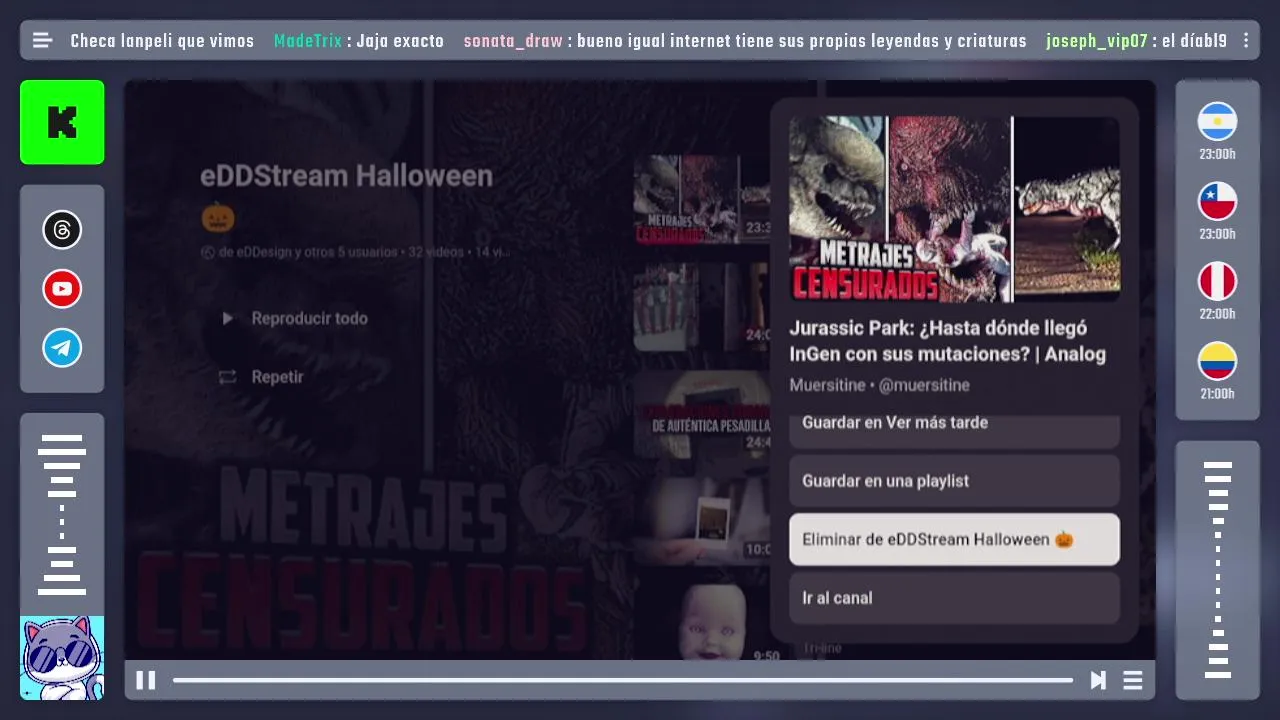Click the right audio level meter
The height and width of the screenshot is (720, 1280).
[x=1217, y=570]
